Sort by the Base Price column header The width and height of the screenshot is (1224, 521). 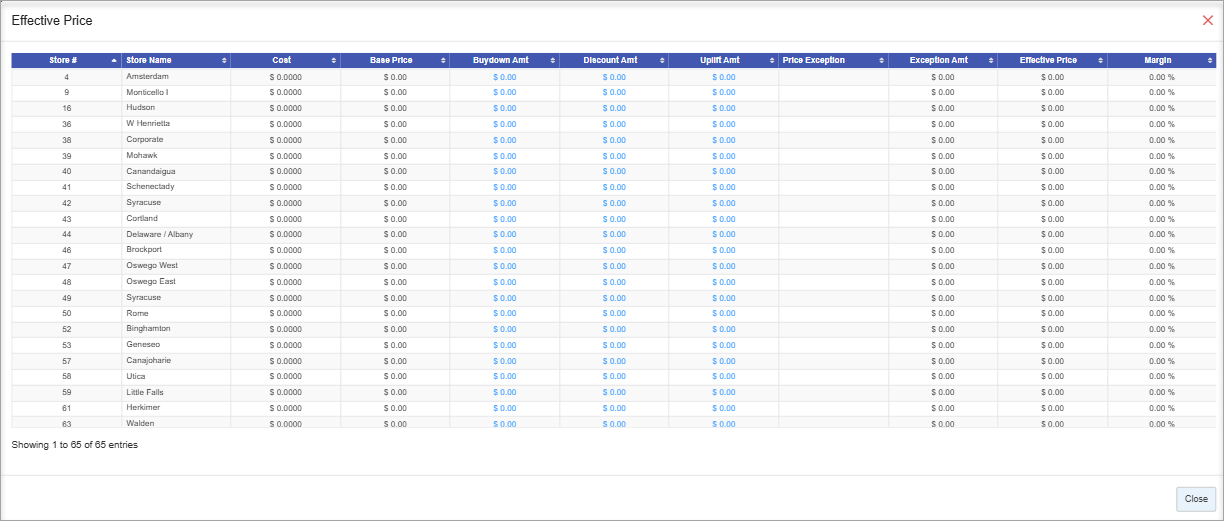point(394,61)
